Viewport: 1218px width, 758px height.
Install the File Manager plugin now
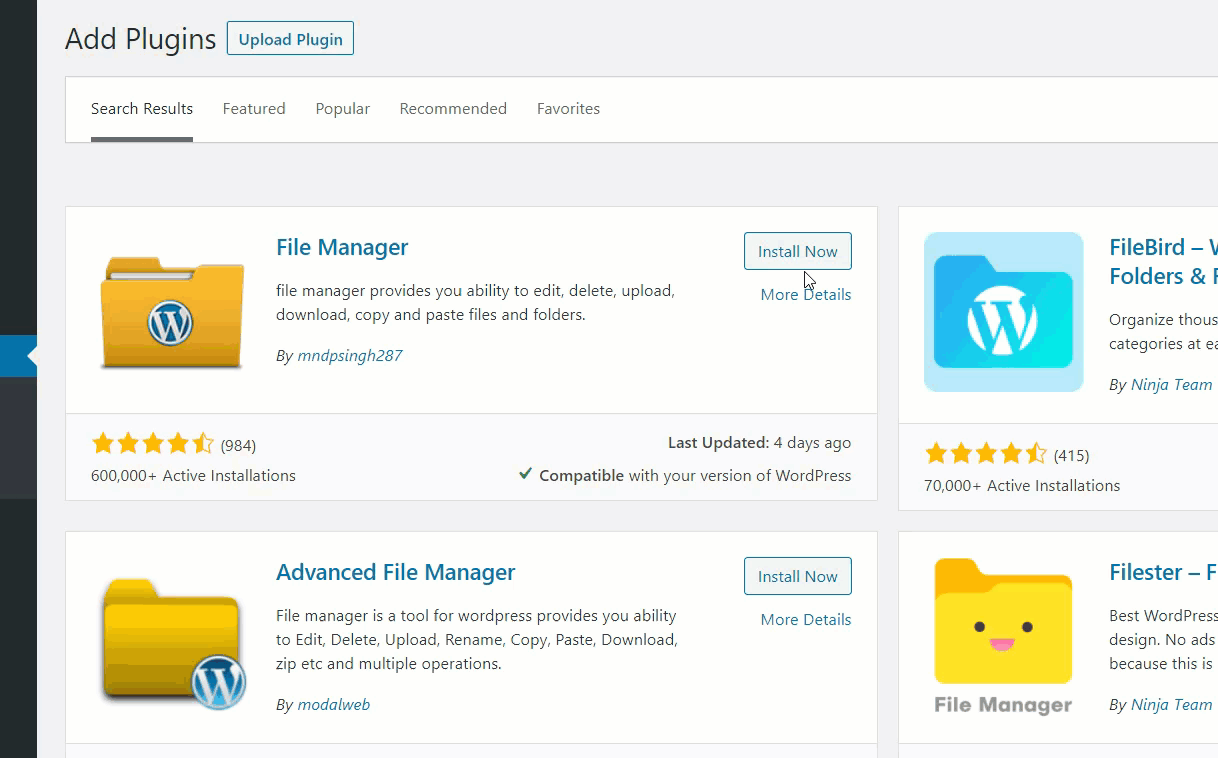[797, 251]
